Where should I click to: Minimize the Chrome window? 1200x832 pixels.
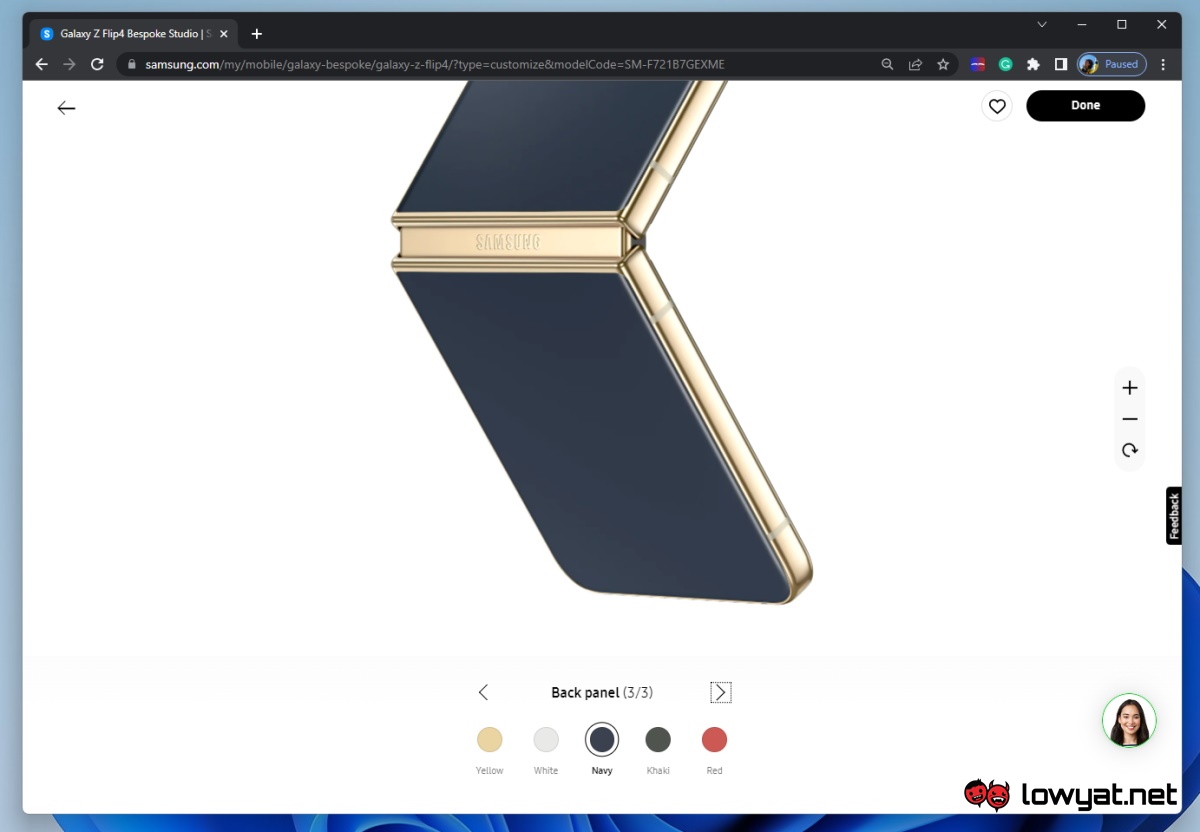point(1082,24)
